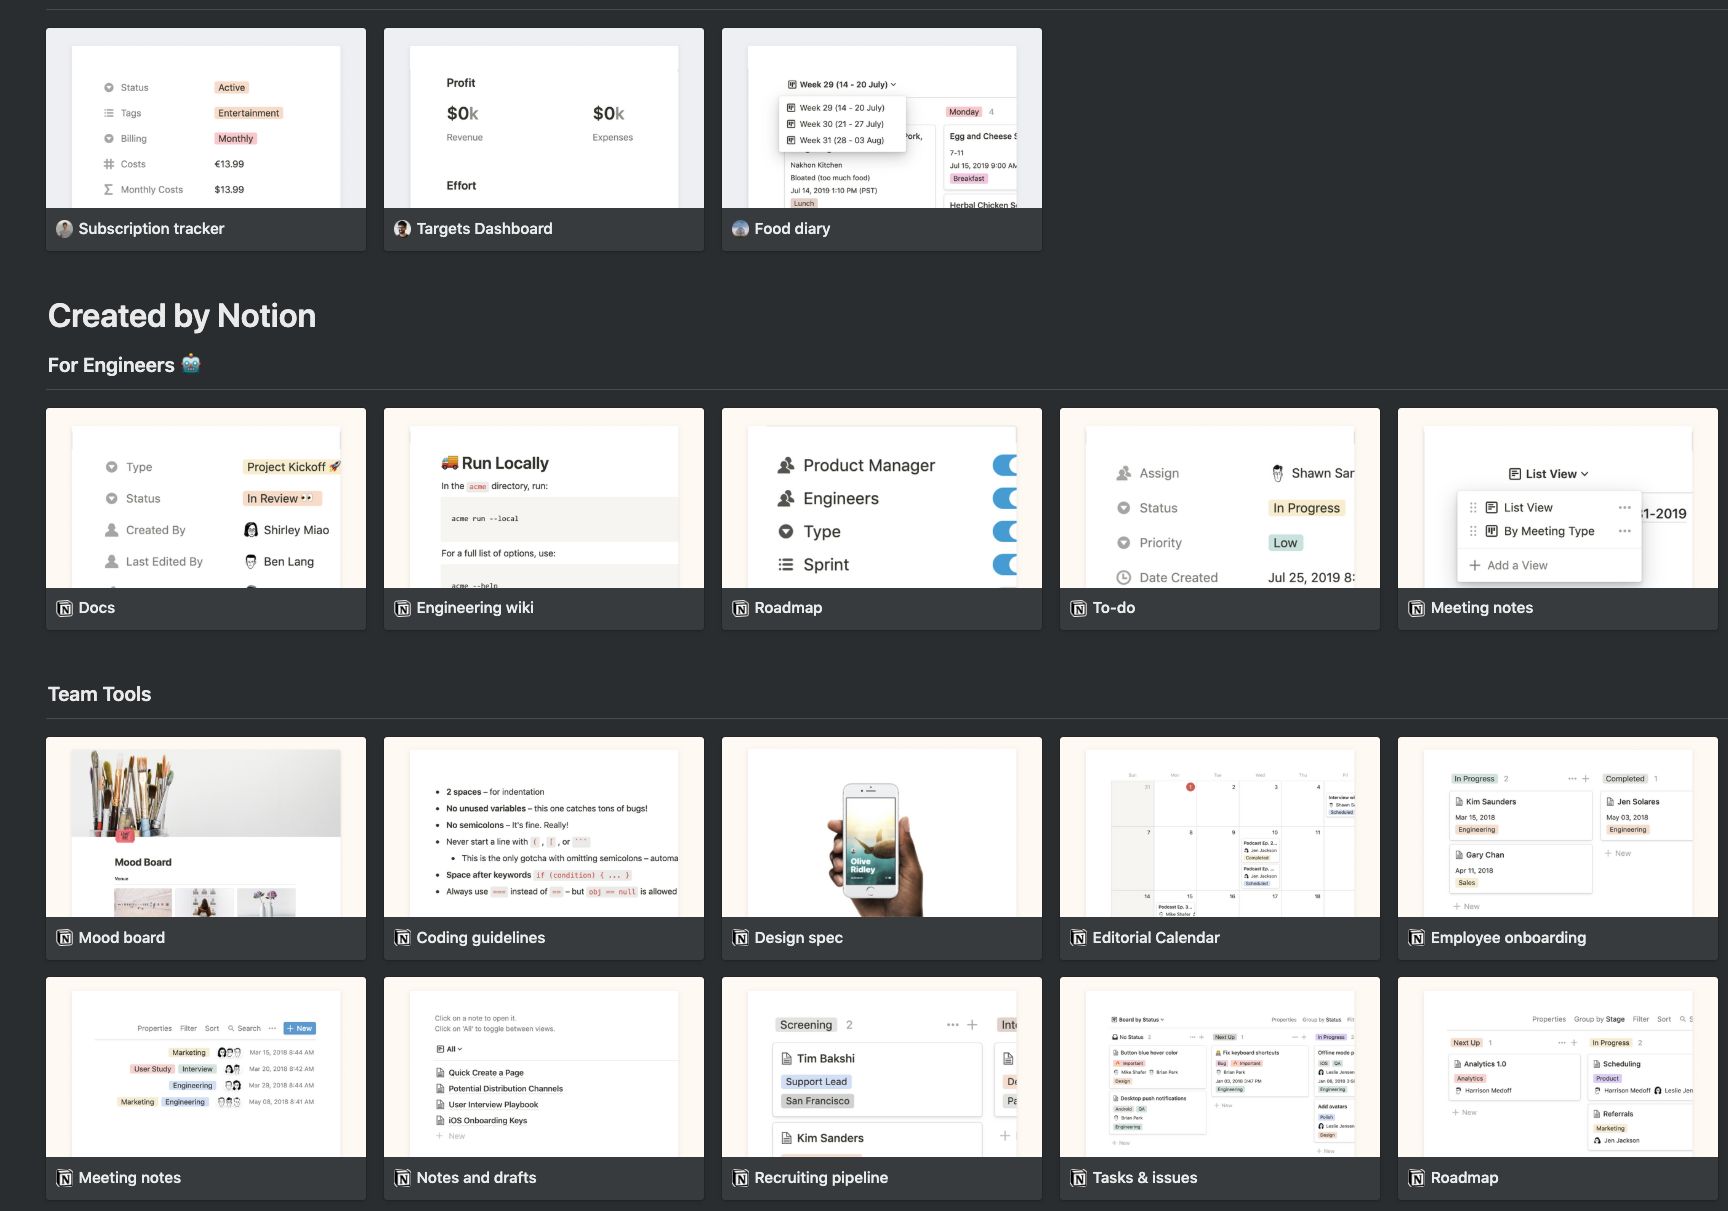Click the avatar icon next to Targets Dashboard
The image size is (1728, 1211).
[403, 229]
